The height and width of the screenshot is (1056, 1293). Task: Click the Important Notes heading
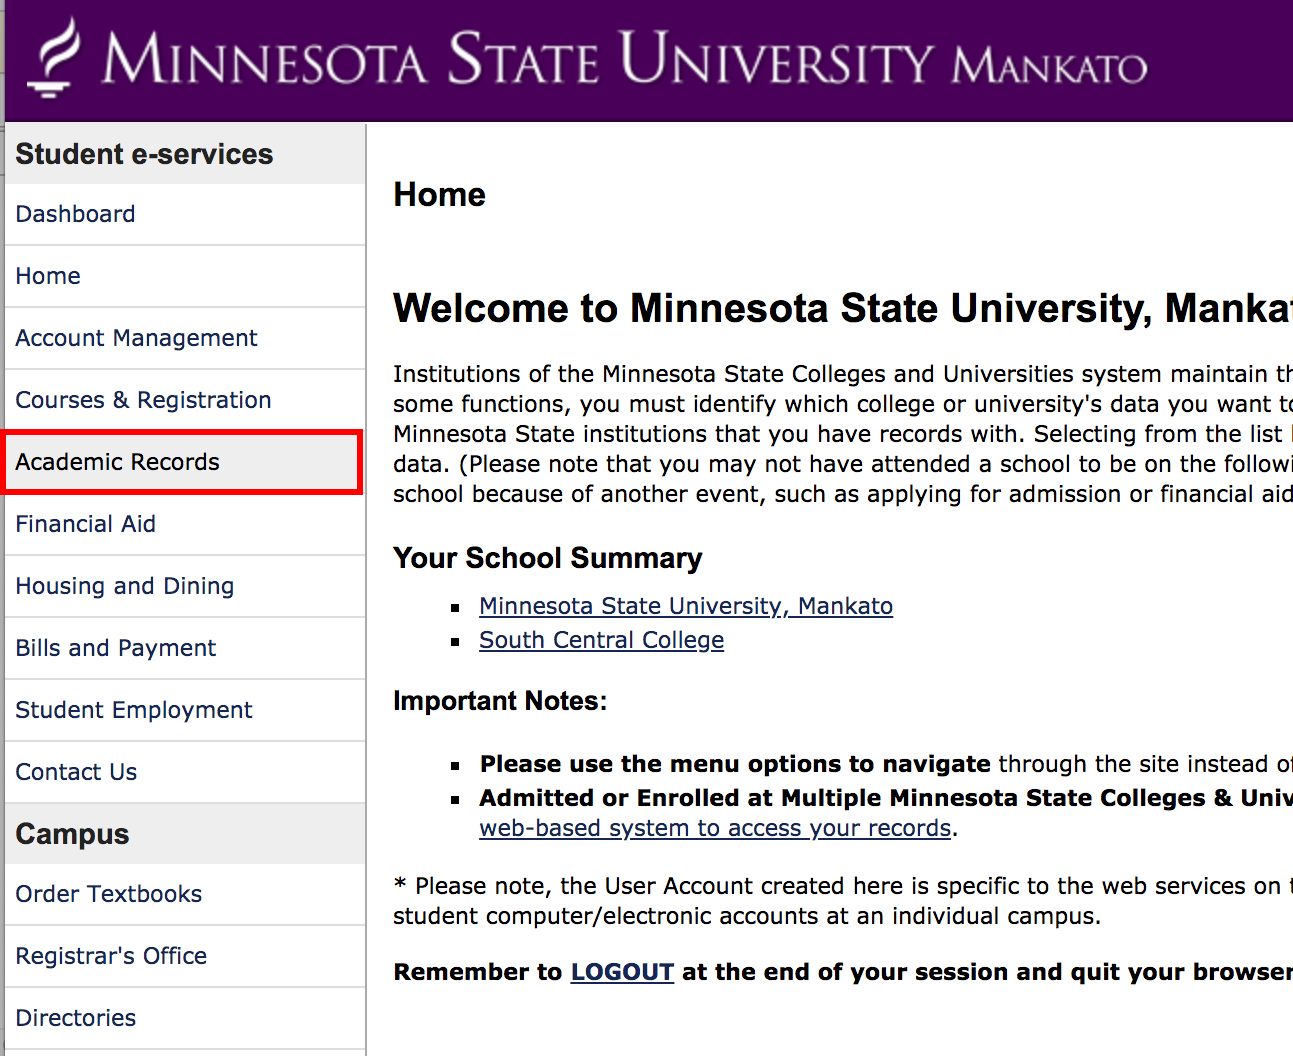[x=500, y=701]
